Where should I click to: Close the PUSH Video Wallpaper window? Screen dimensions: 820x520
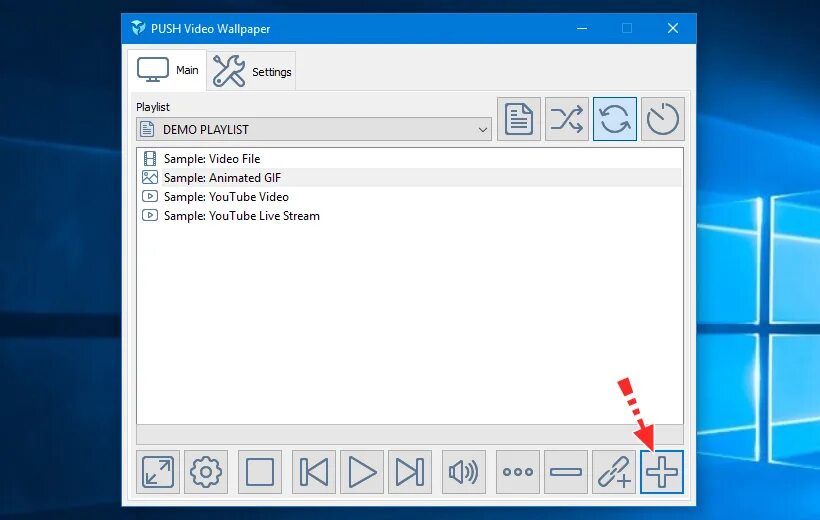click(673, 28)
